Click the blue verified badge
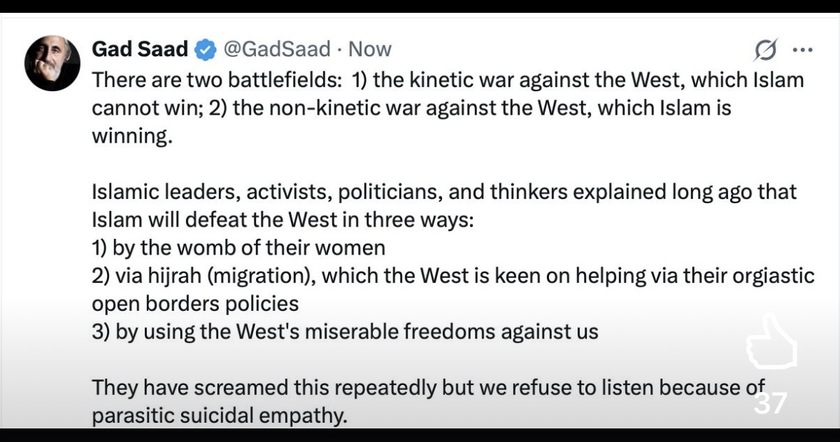The image size is (840, 442). pos(206,49)
